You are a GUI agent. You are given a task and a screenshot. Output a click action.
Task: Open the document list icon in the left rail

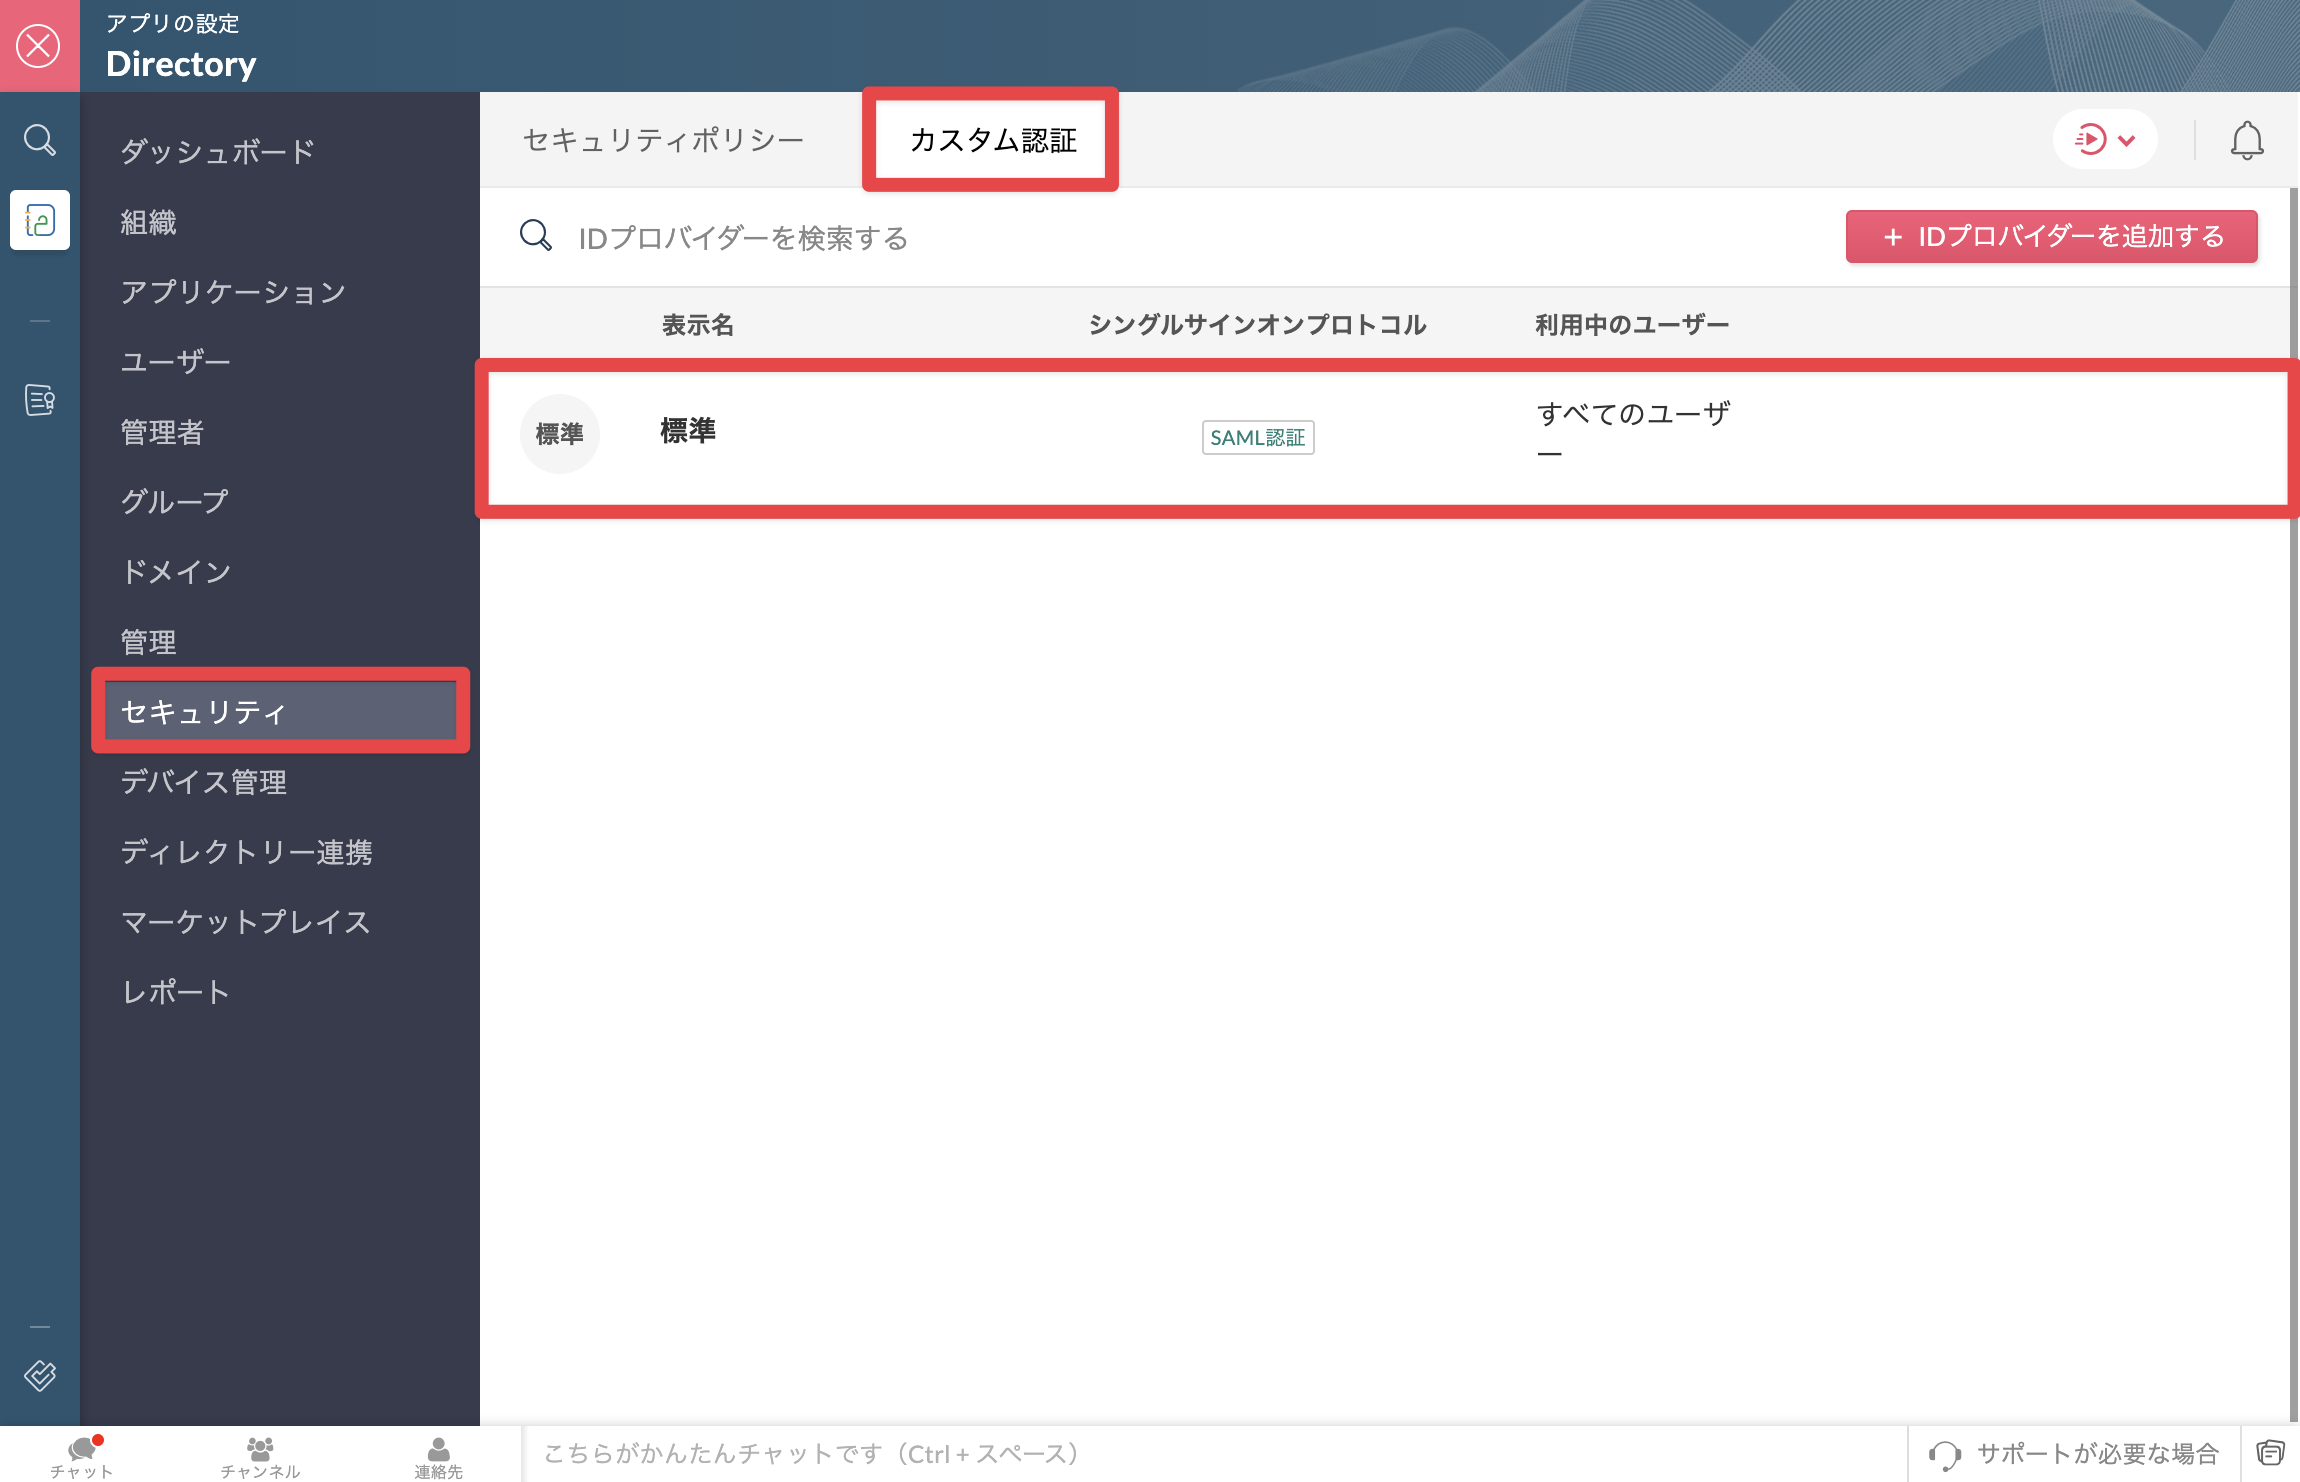coord(39,399)
